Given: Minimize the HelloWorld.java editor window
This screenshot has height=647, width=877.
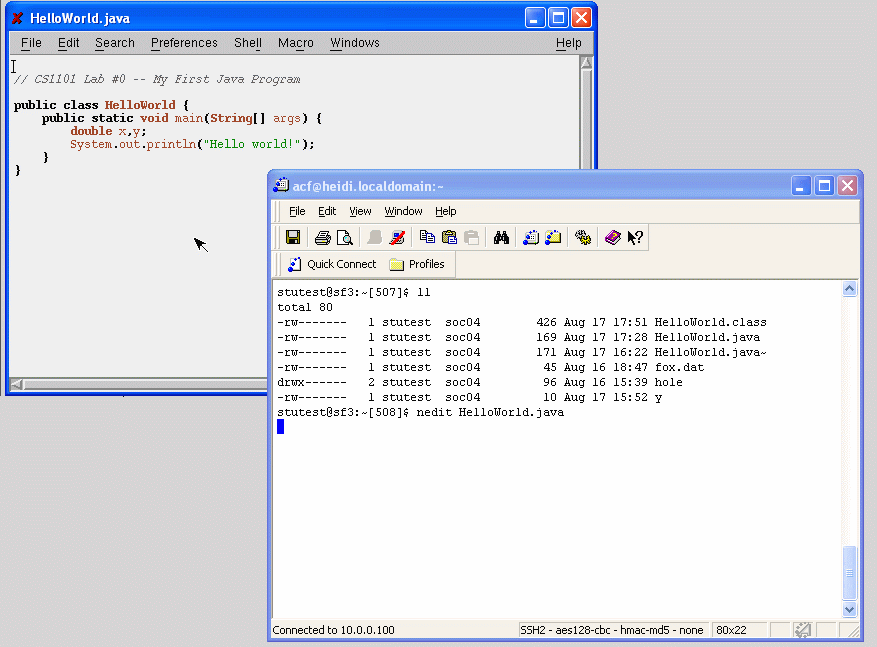Looking at the screenshot, I should [x=535, y=18].
